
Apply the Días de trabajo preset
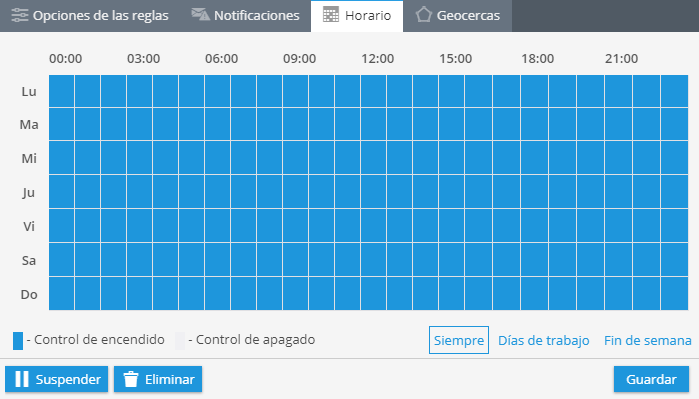click(543, 340)
